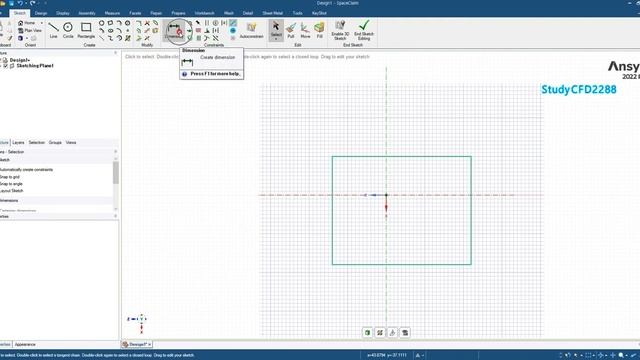
Task: Click the options panel vertical scrollbar
Action: (116, 173)
